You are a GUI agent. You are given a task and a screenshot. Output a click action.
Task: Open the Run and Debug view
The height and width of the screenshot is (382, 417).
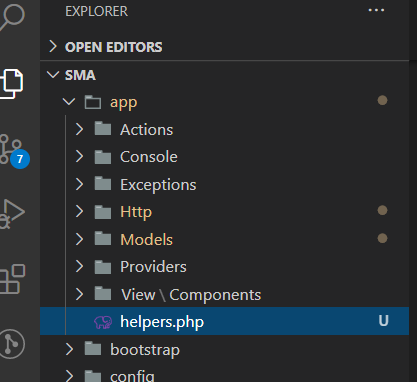[12, 214]
